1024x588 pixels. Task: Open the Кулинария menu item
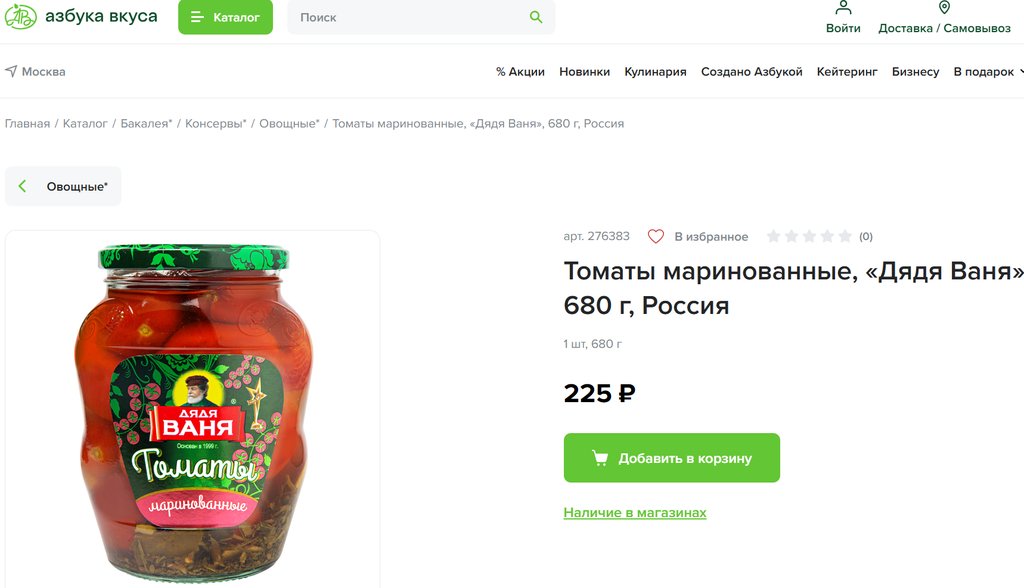[655, 72]
